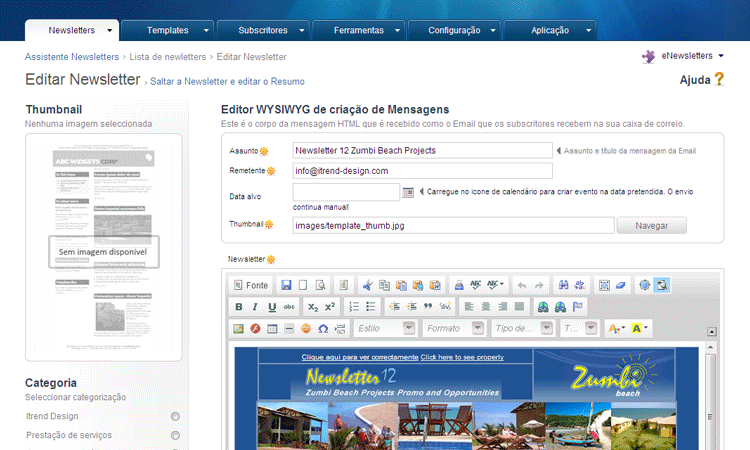This screenshot has width=750, height=450.
Task: Expand the Configuração tab arrow
Action: (x=493, y=31)
